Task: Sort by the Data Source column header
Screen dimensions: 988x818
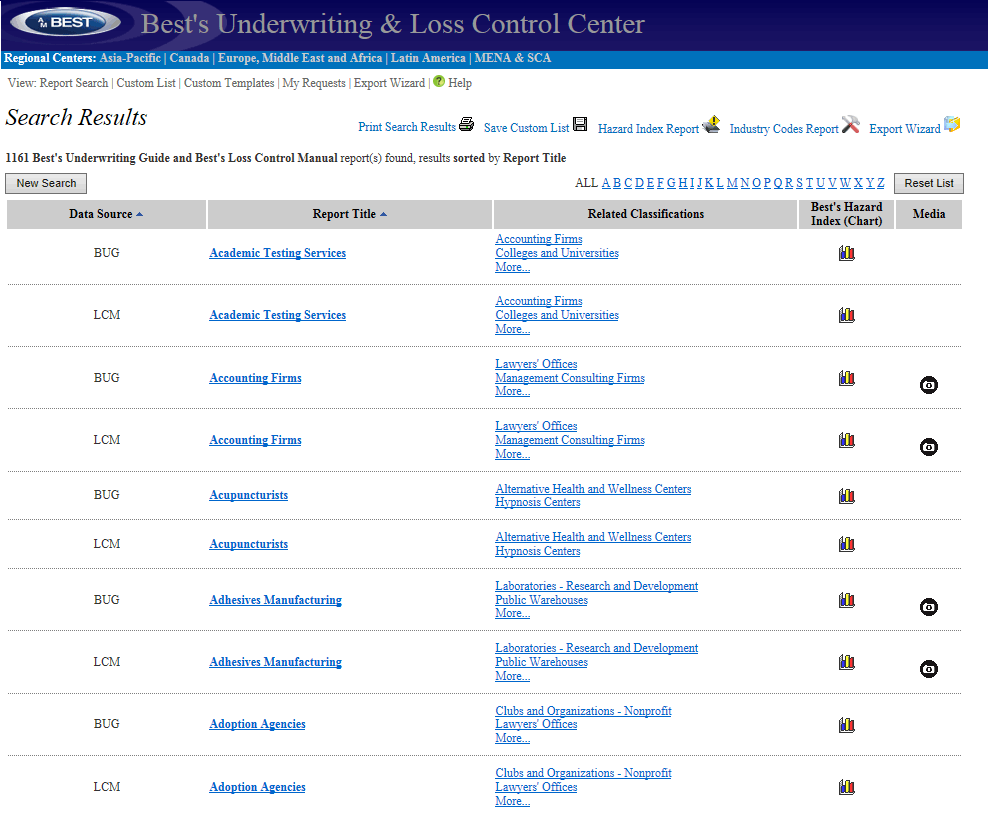Action: coord(106,214)
